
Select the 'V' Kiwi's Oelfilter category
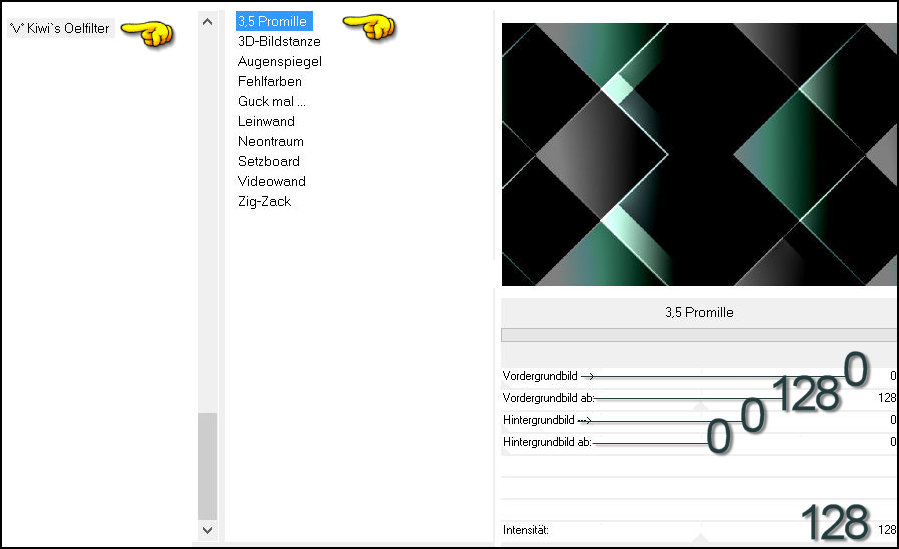tap(61, 28)
